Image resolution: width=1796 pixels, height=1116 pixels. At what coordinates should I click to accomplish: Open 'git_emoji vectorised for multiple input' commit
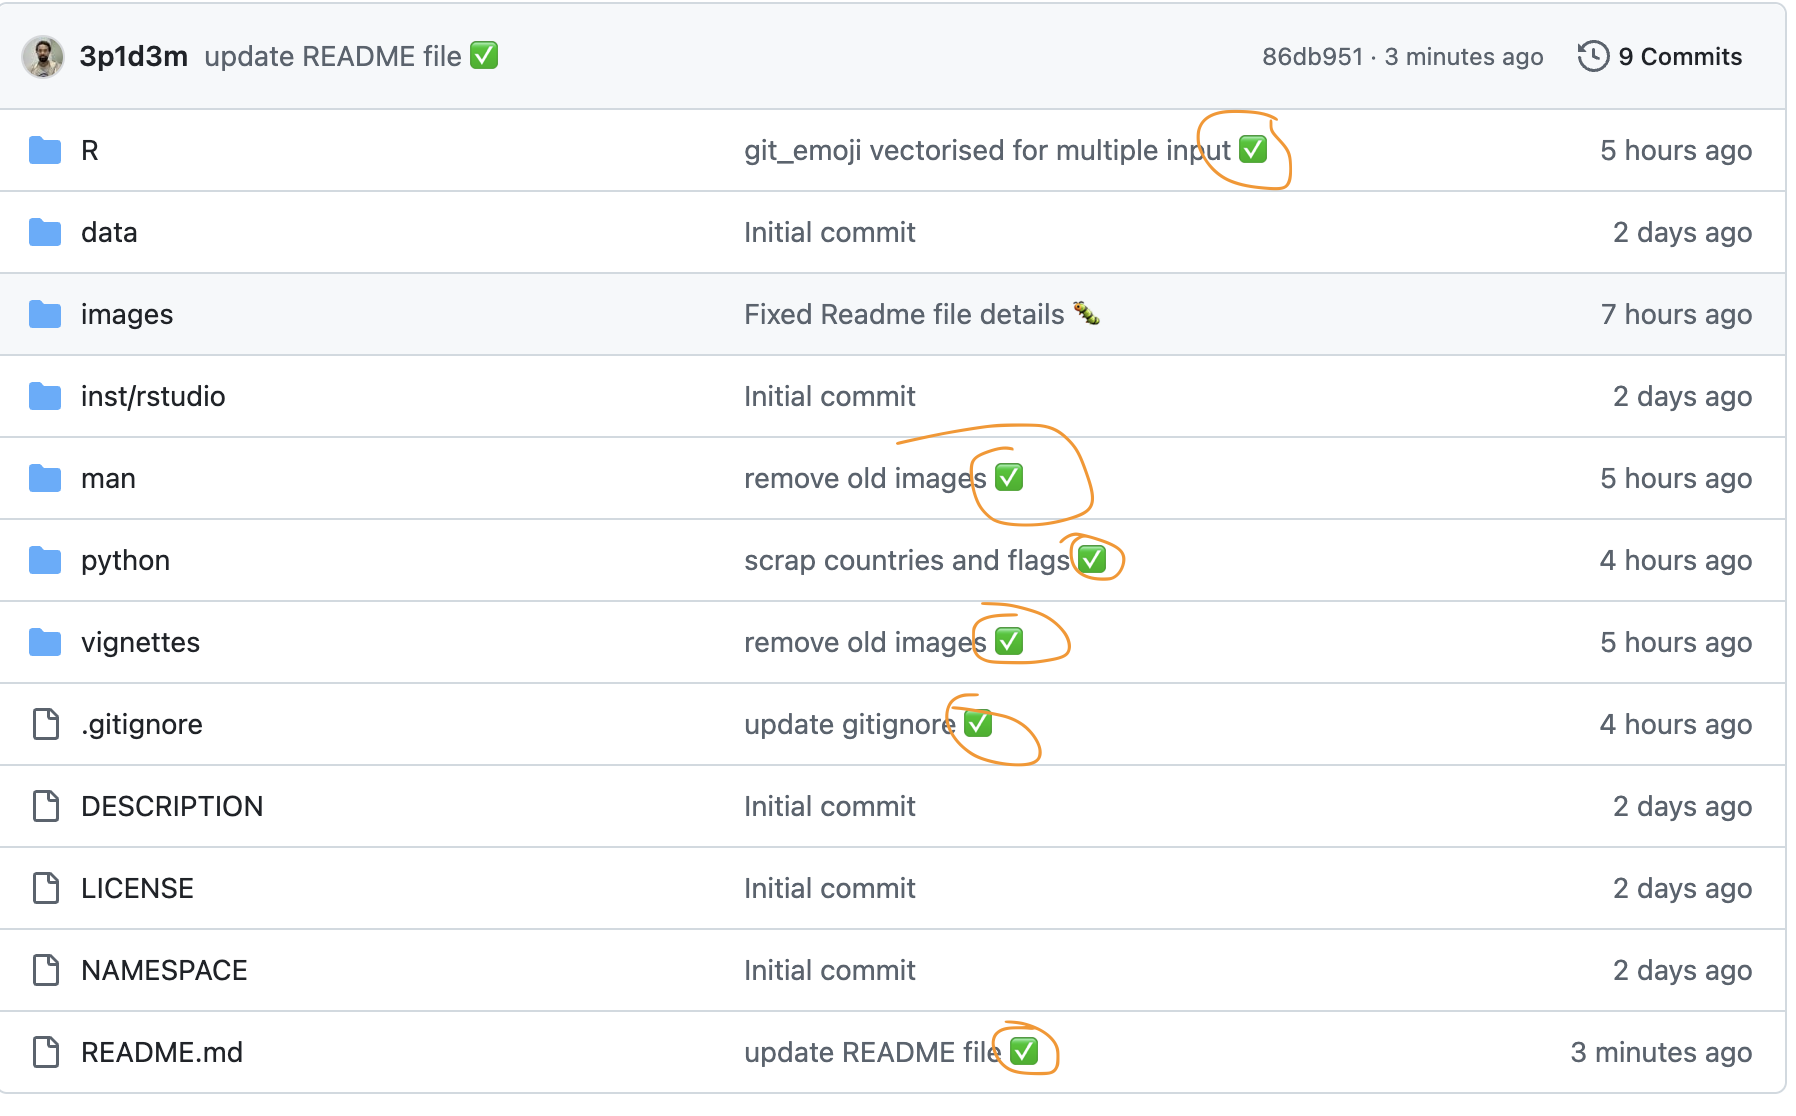pyautogui.click(x=987, y=151)
